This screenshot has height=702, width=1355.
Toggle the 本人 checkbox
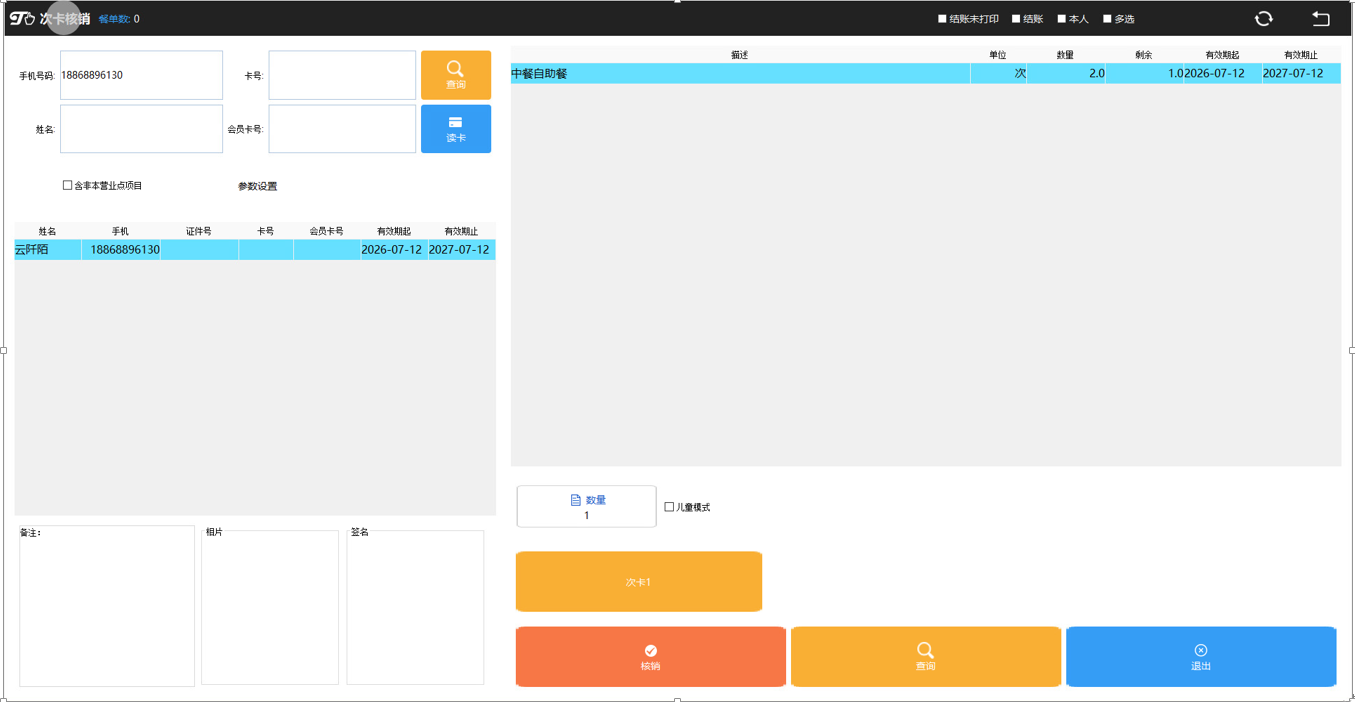pos(1062,19)
